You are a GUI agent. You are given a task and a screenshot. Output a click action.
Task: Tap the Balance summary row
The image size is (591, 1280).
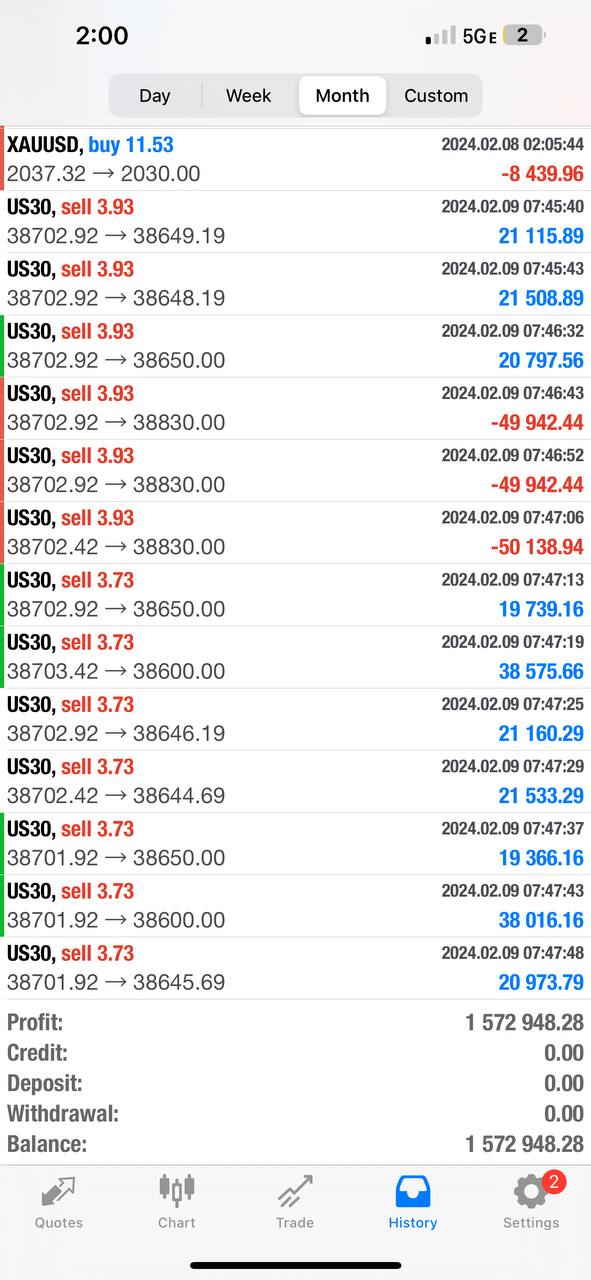pyautogui.click(x=295, y=1143)
